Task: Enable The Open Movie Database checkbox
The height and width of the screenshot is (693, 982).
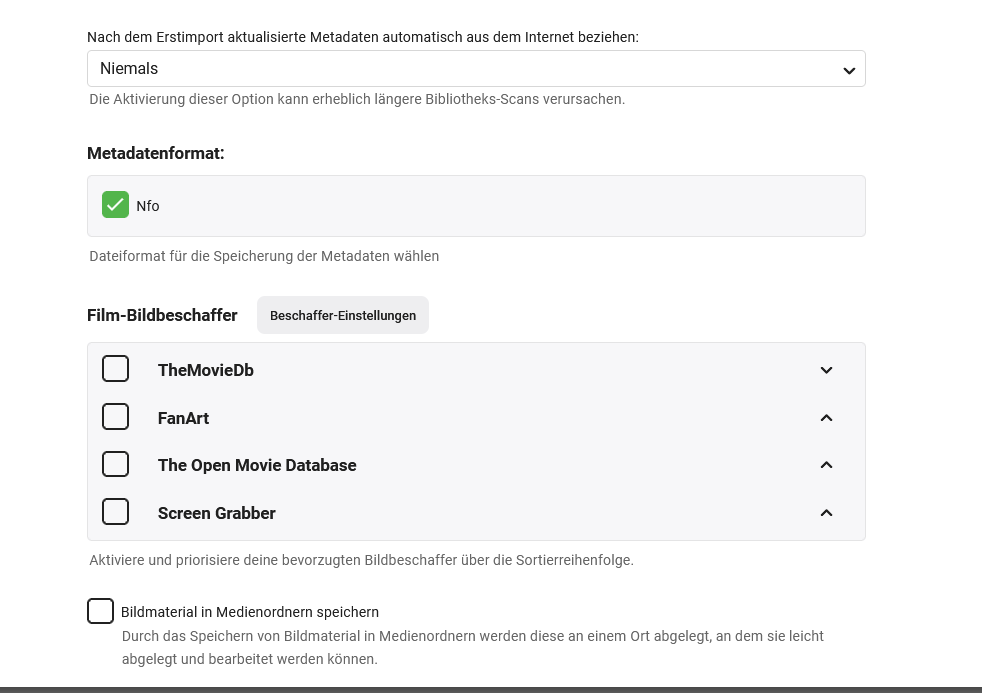Action: coord(116,464)
